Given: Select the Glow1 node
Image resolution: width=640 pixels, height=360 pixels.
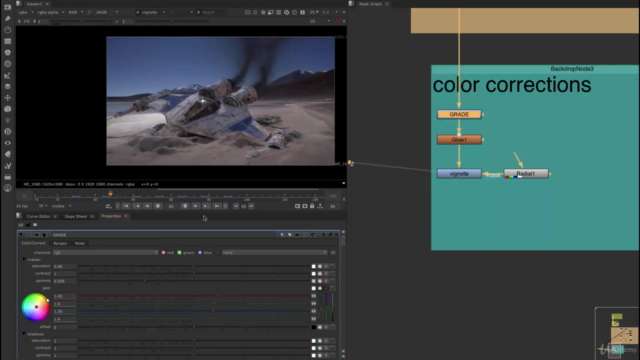Looking at the screenshot, I should click(x=459, y=140).
